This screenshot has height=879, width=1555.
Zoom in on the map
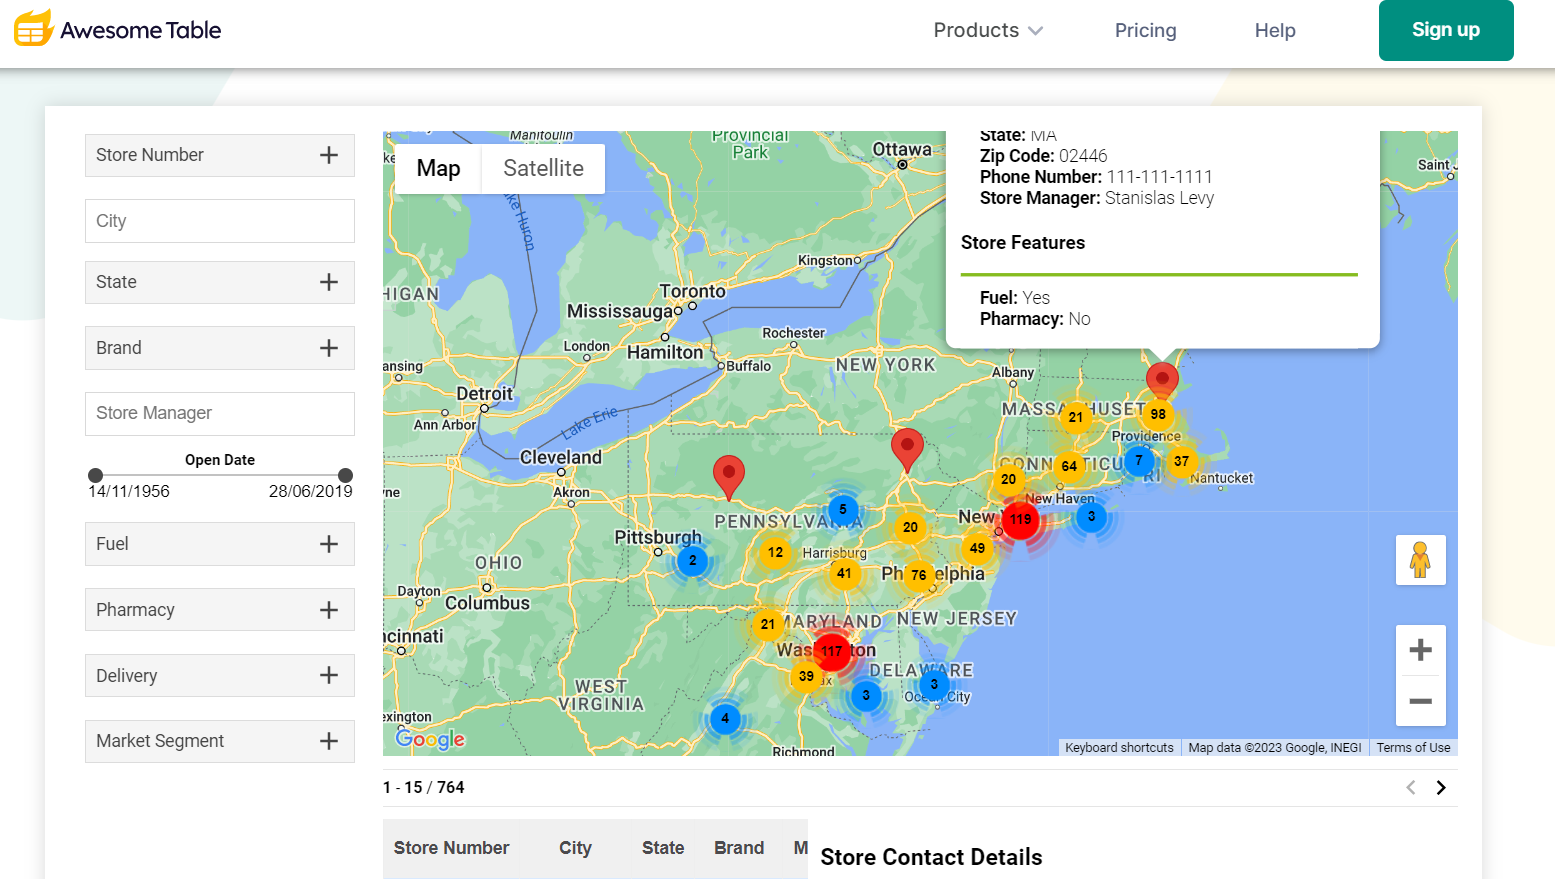pyautogui.click(x=1420, y=650)
